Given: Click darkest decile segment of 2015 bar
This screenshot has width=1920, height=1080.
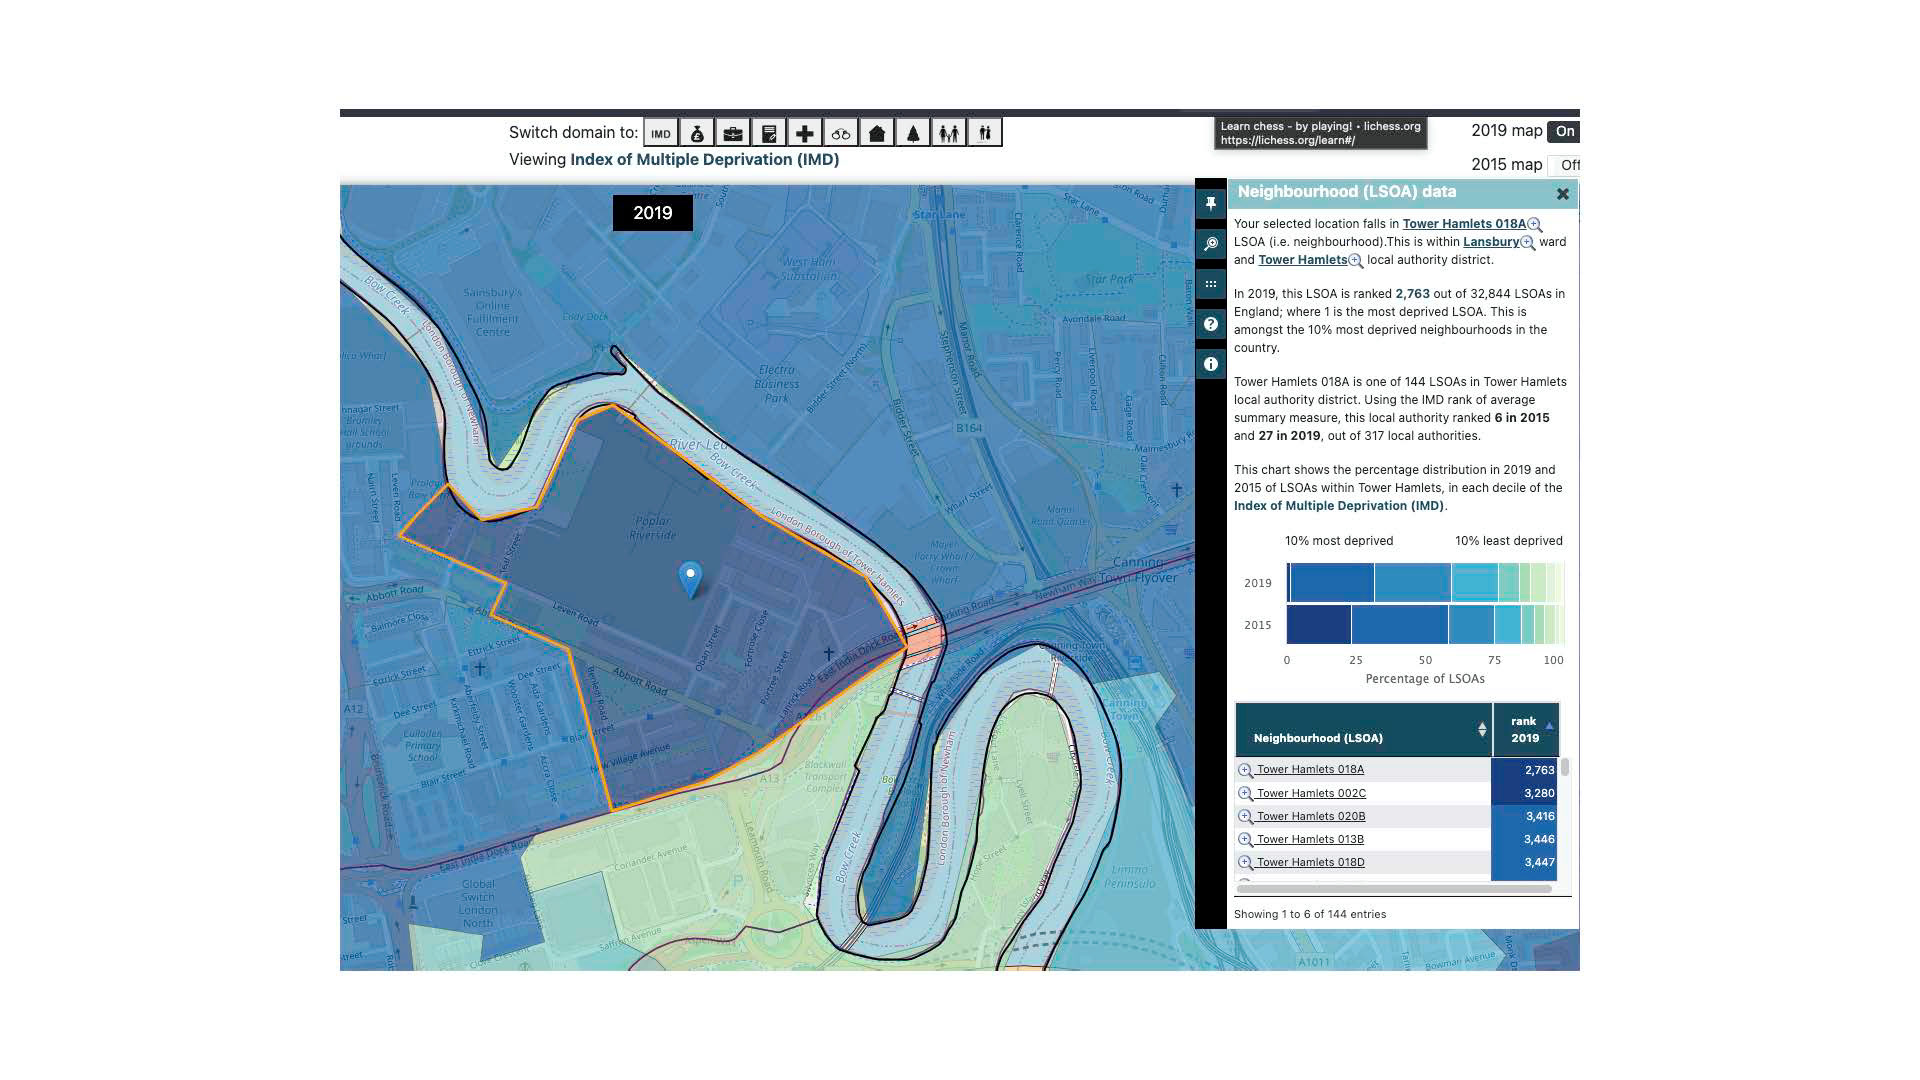Looking at the screenshot, I should pos(1318,625).
